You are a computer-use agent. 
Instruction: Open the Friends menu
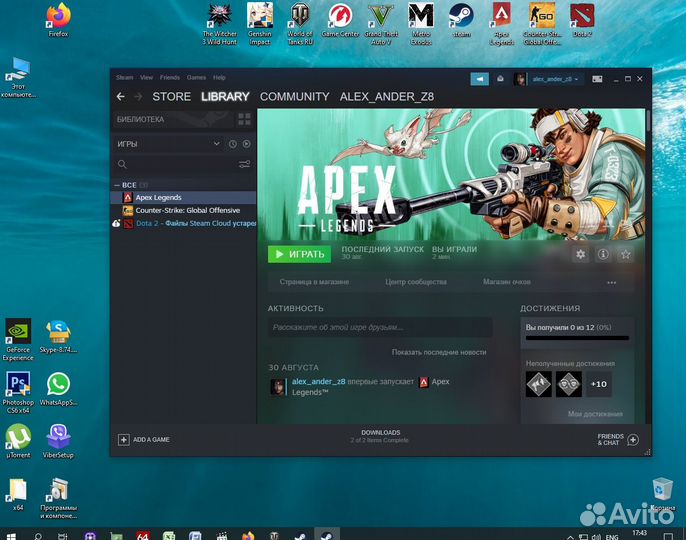[x=170, y=77]
